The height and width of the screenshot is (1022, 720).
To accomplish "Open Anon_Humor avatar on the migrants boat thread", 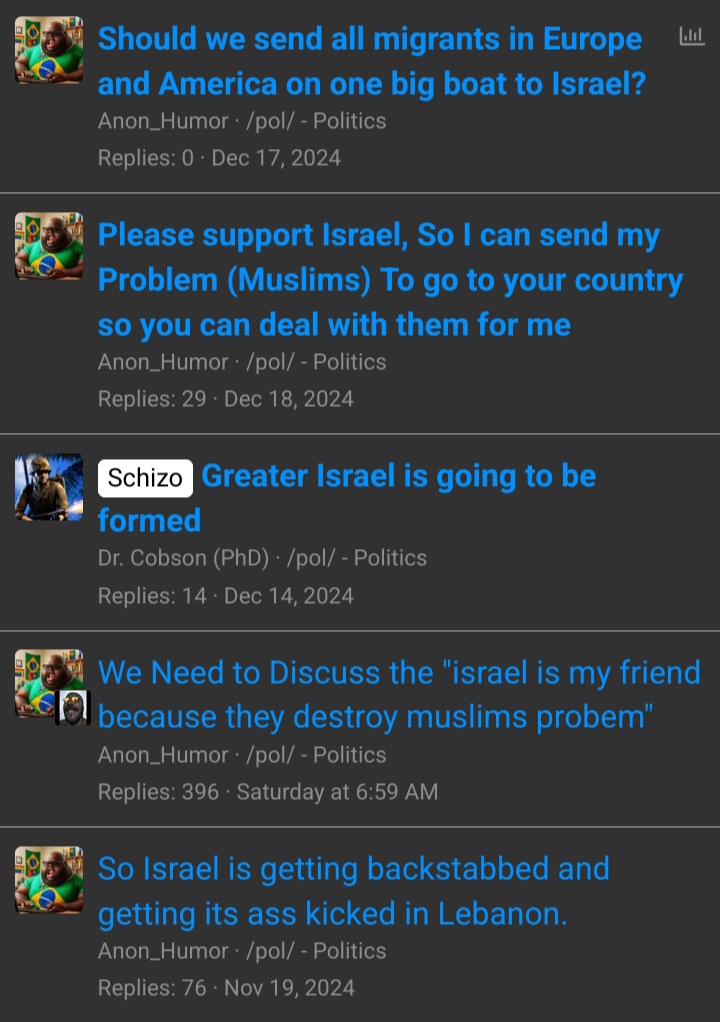I will pyautogui.click(x=49, y=50).
